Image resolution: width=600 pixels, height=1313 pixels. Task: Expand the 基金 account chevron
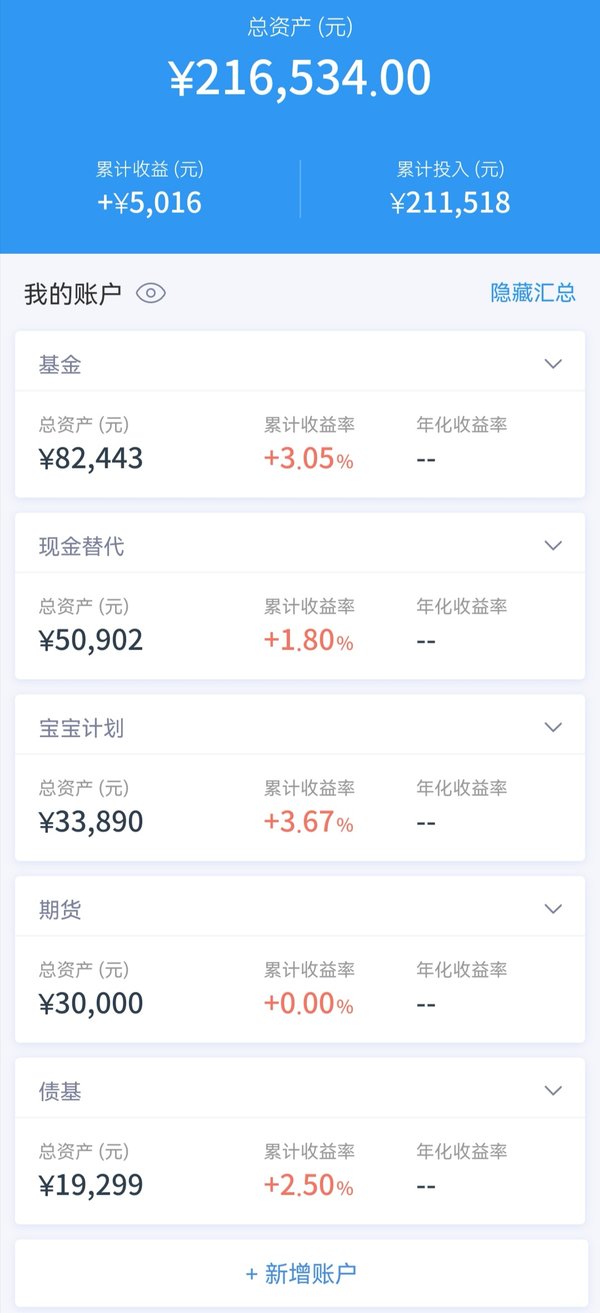[554, 364]
